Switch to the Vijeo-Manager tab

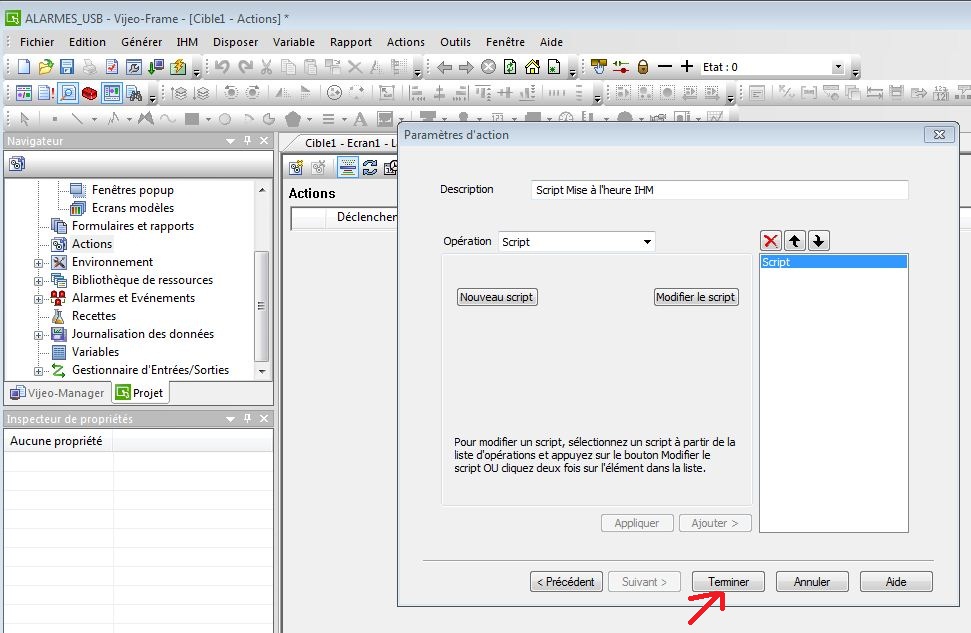coord(56,393)
